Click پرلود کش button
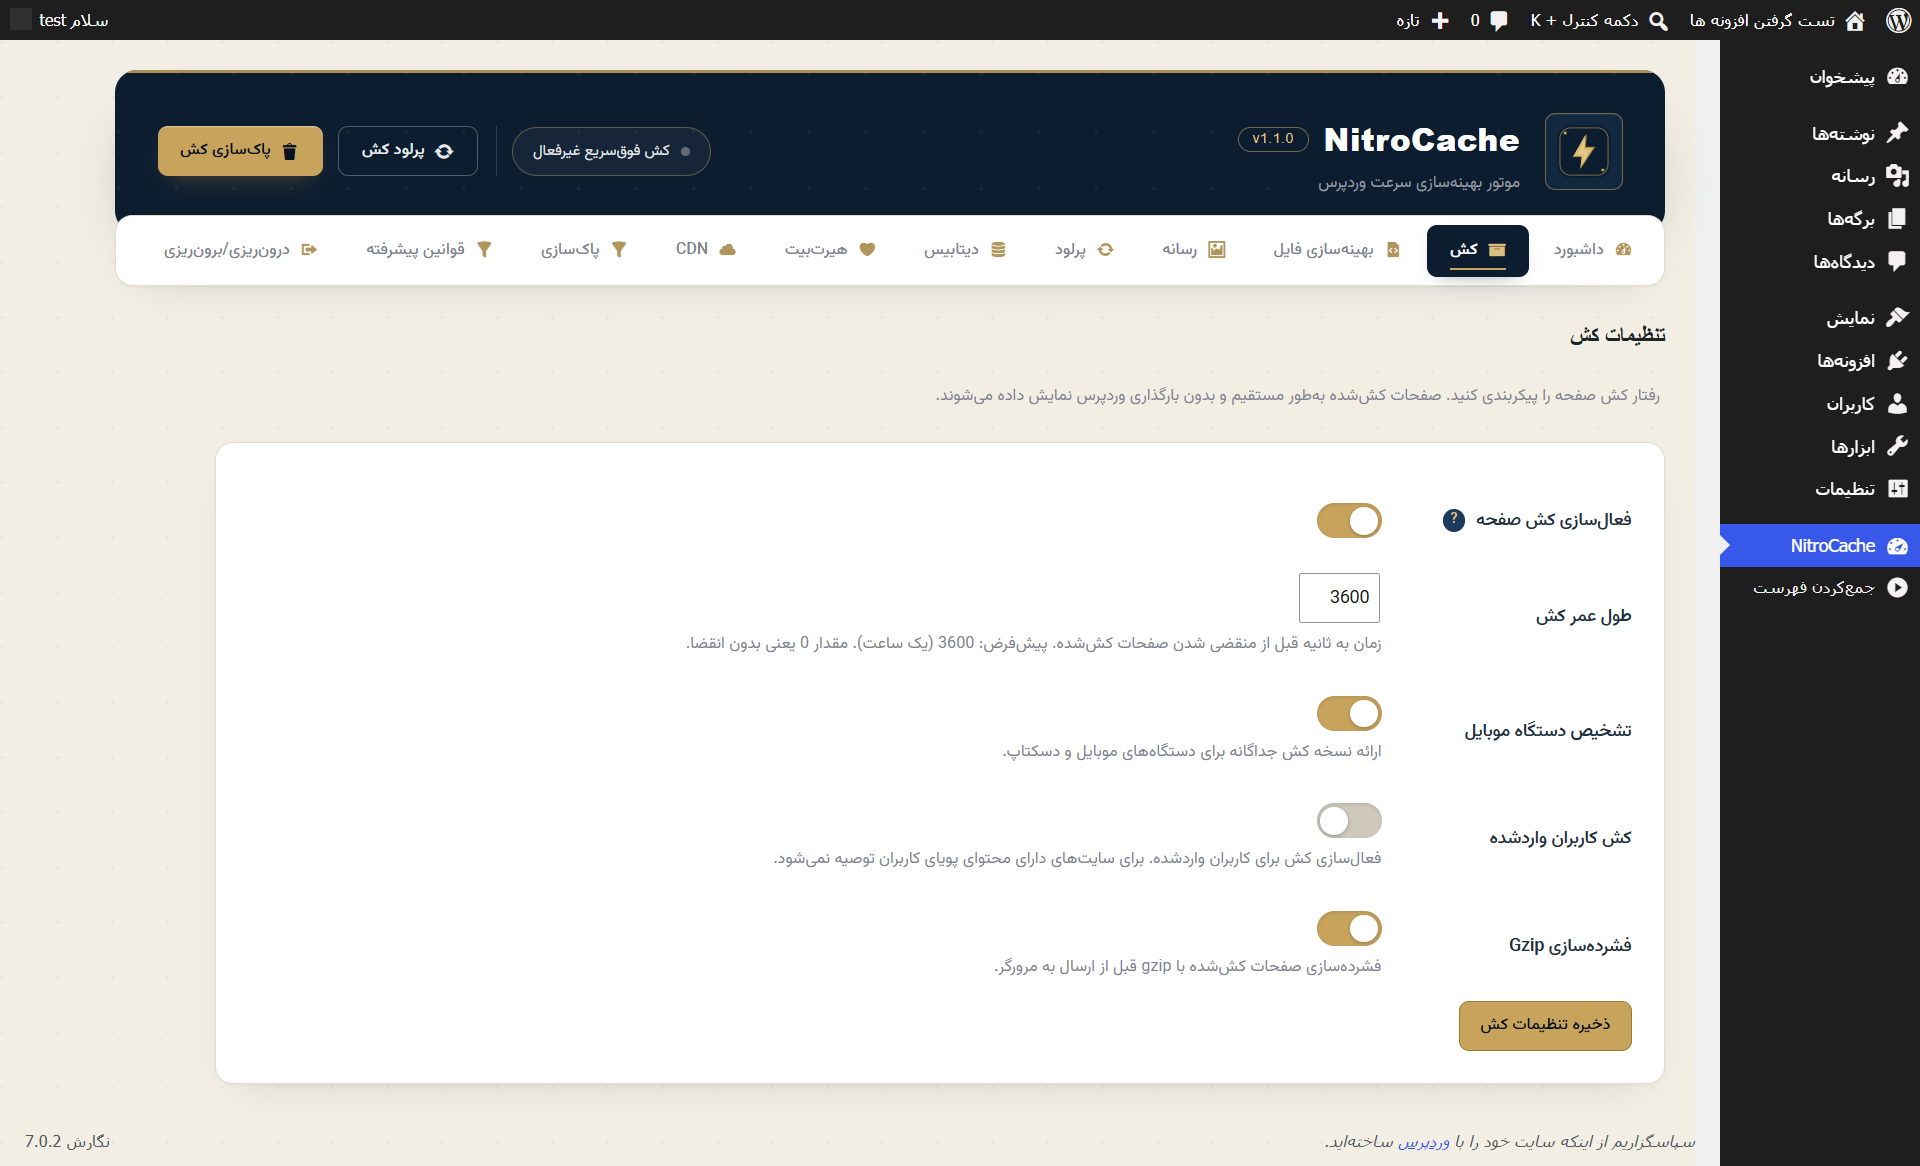 pyautogui.click(x=407, y=151)
